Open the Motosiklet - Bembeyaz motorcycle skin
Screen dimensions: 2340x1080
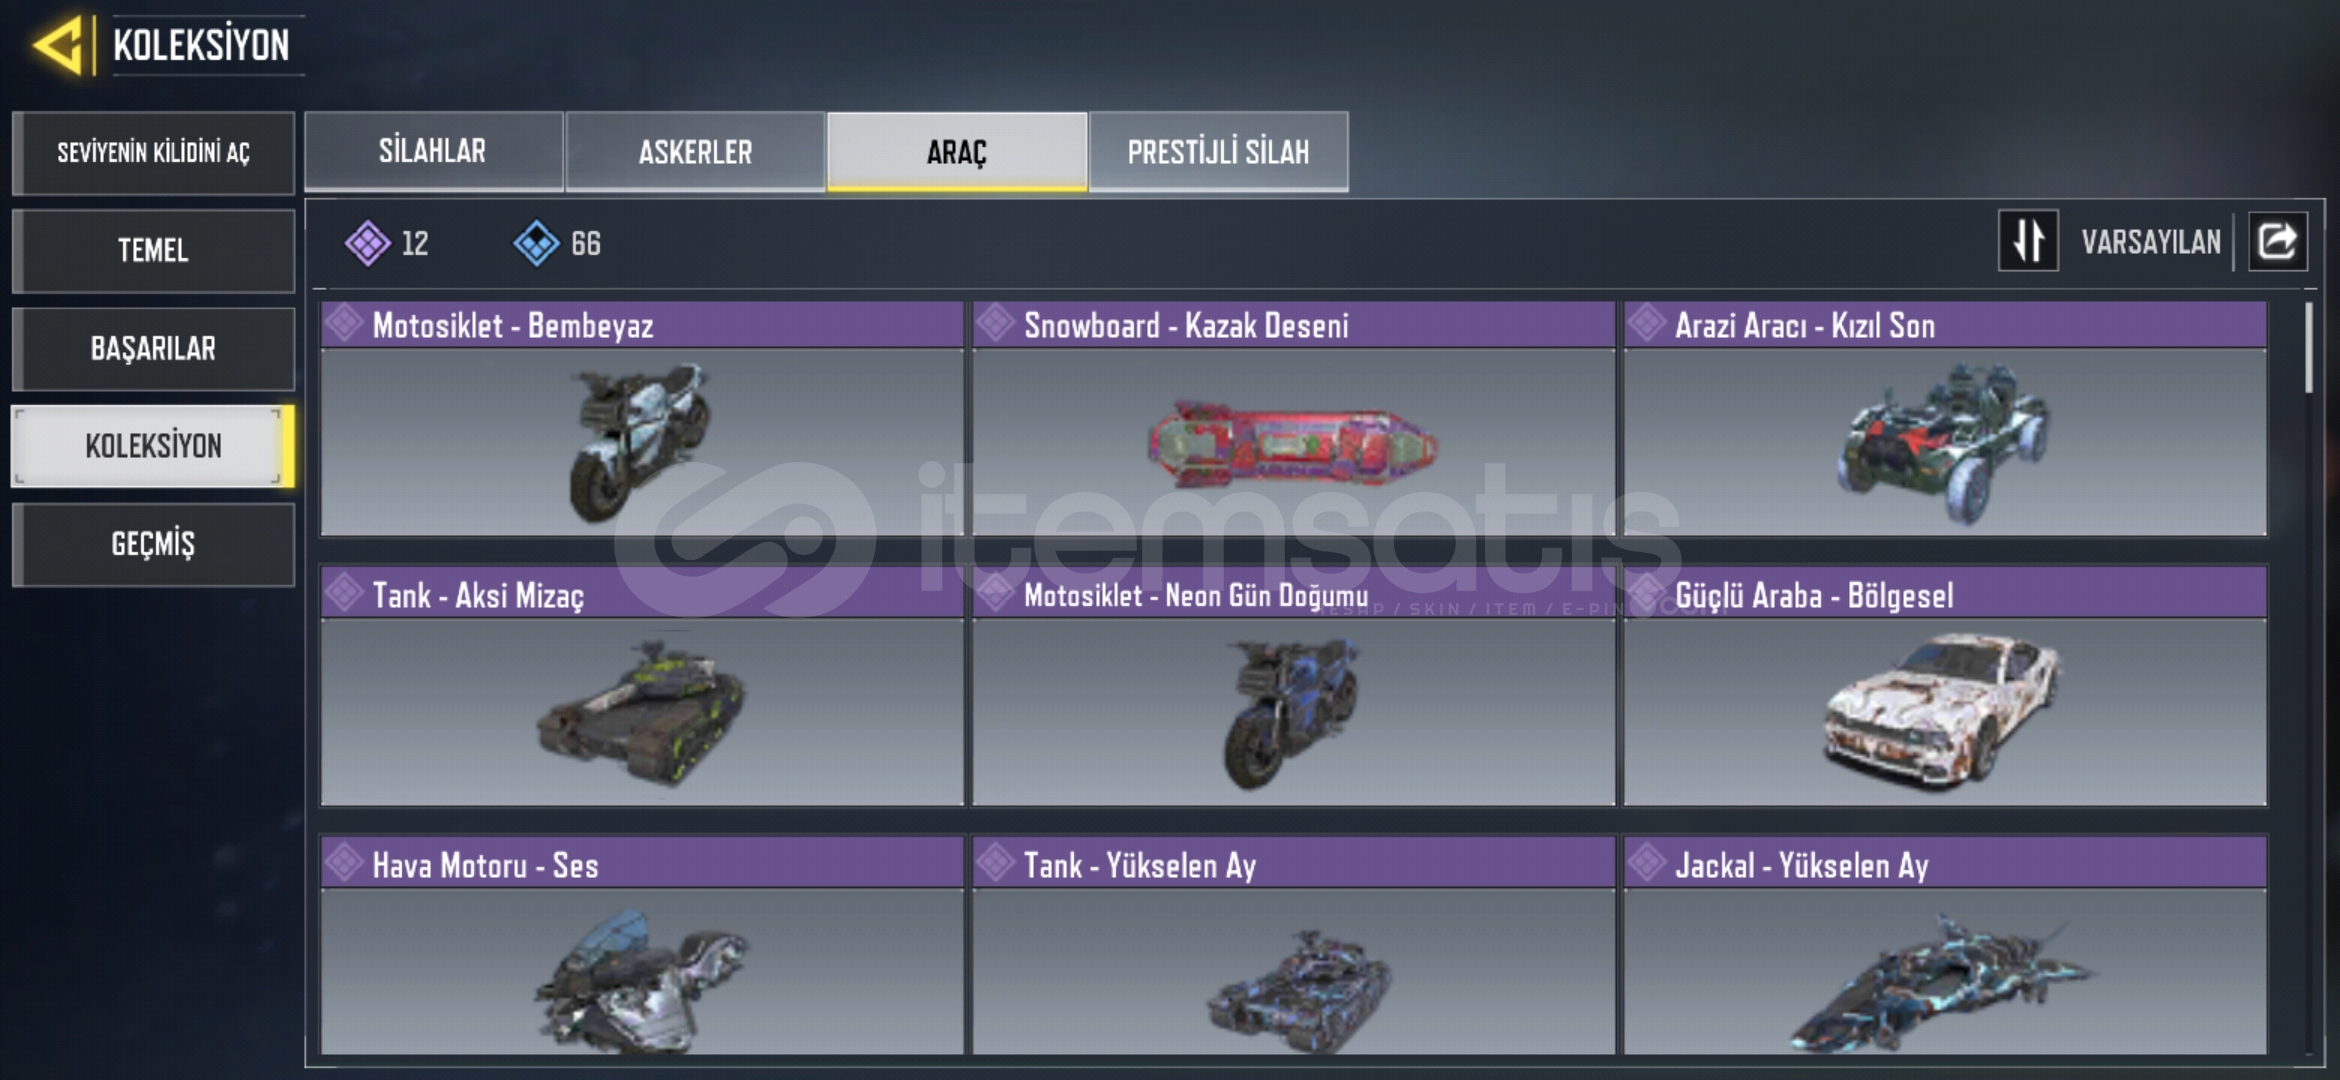642,419
